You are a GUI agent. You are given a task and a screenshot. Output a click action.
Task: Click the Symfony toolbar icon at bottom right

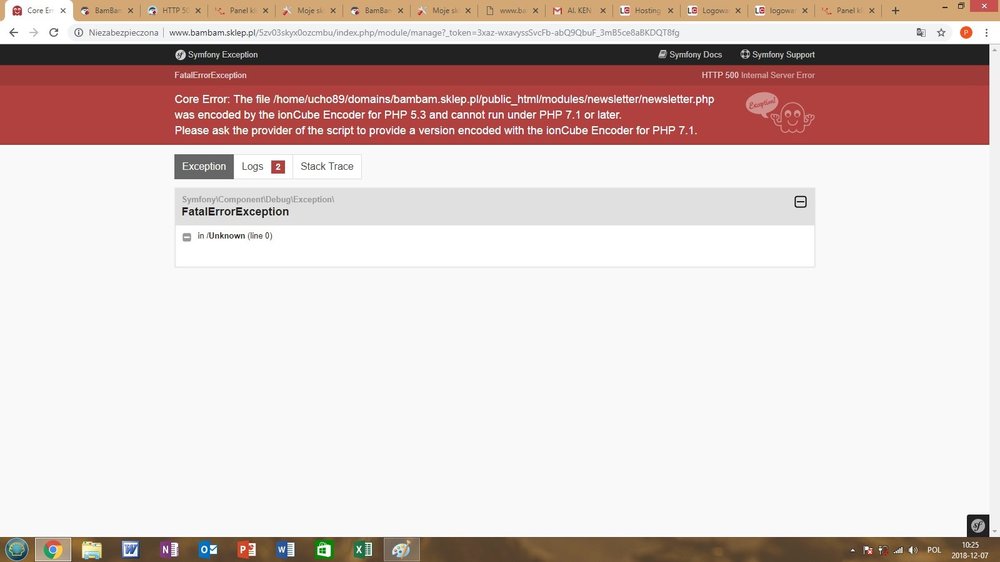[x=978, y=526]
